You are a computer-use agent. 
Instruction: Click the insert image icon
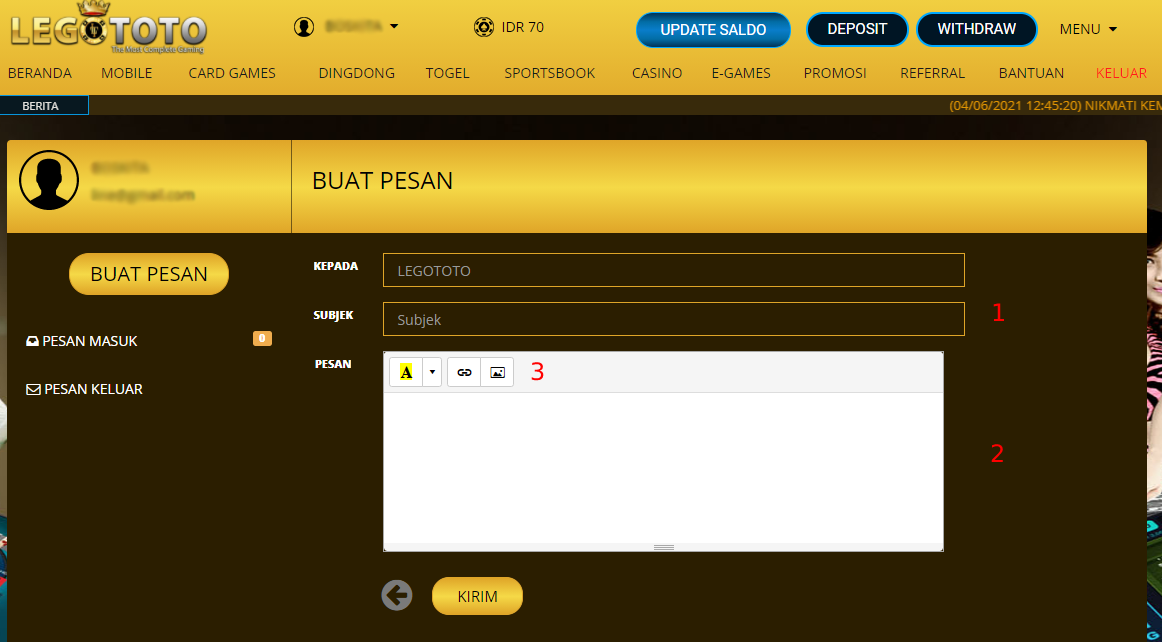(x=497, y=372)
